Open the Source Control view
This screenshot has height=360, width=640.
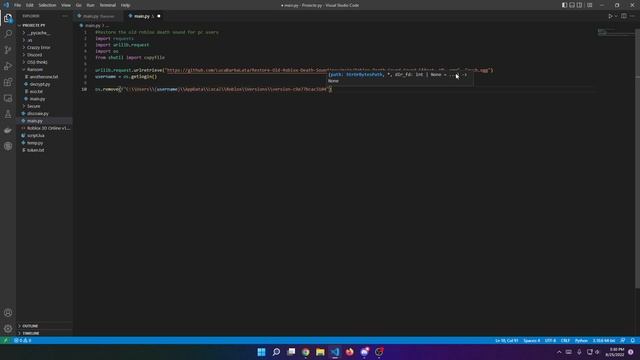pyautogui.click(x=8, y=50)
